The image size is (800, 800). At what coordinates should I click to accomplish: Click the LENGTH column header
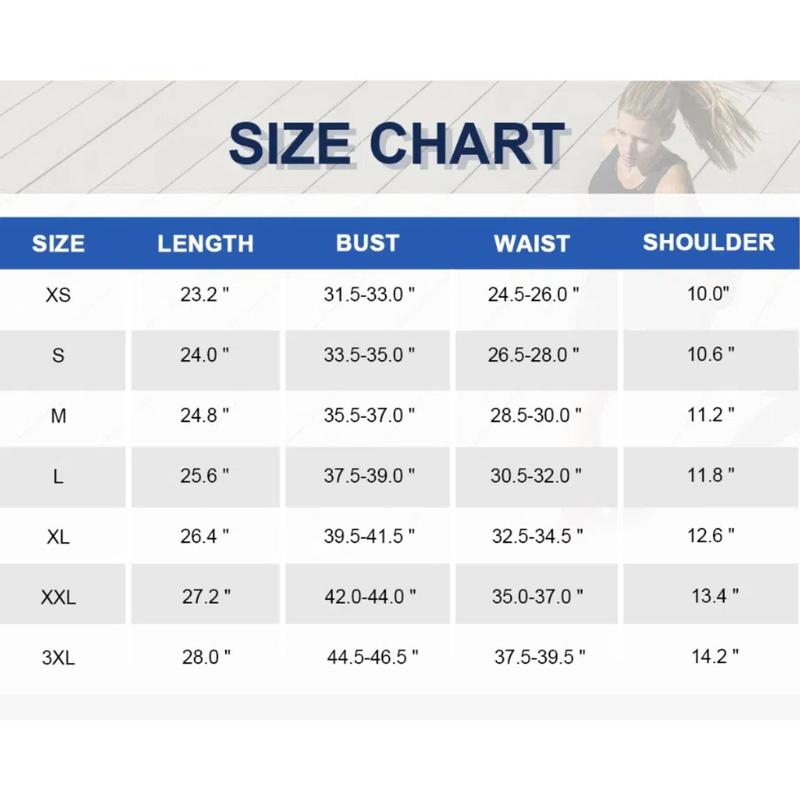point(205,244)
